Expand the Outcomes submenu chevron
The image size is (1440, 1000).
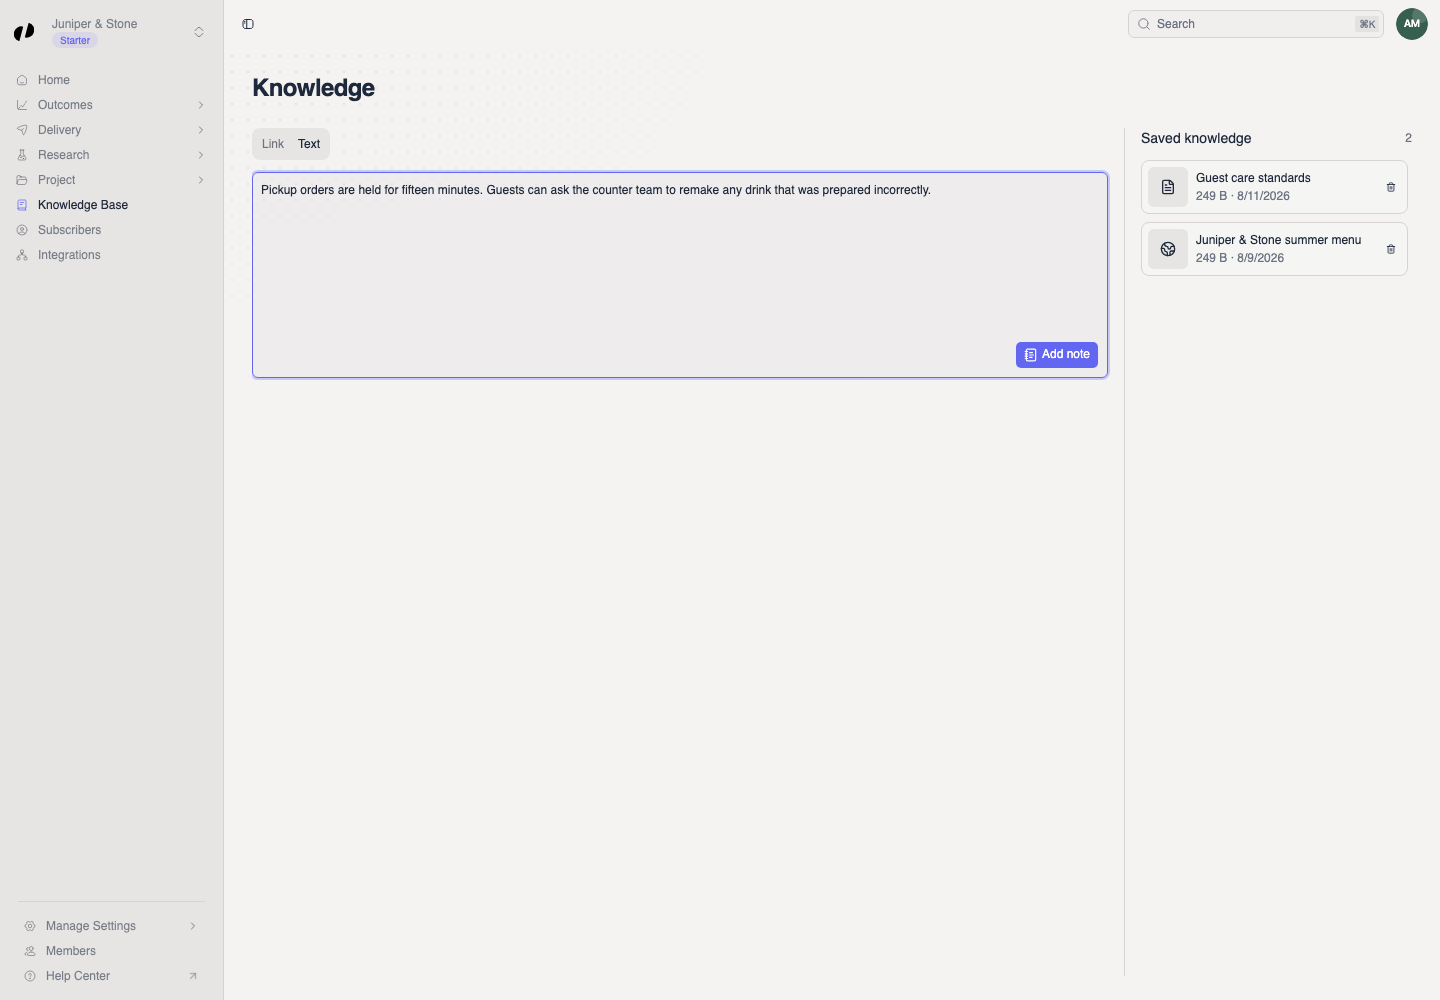point(201,105)
